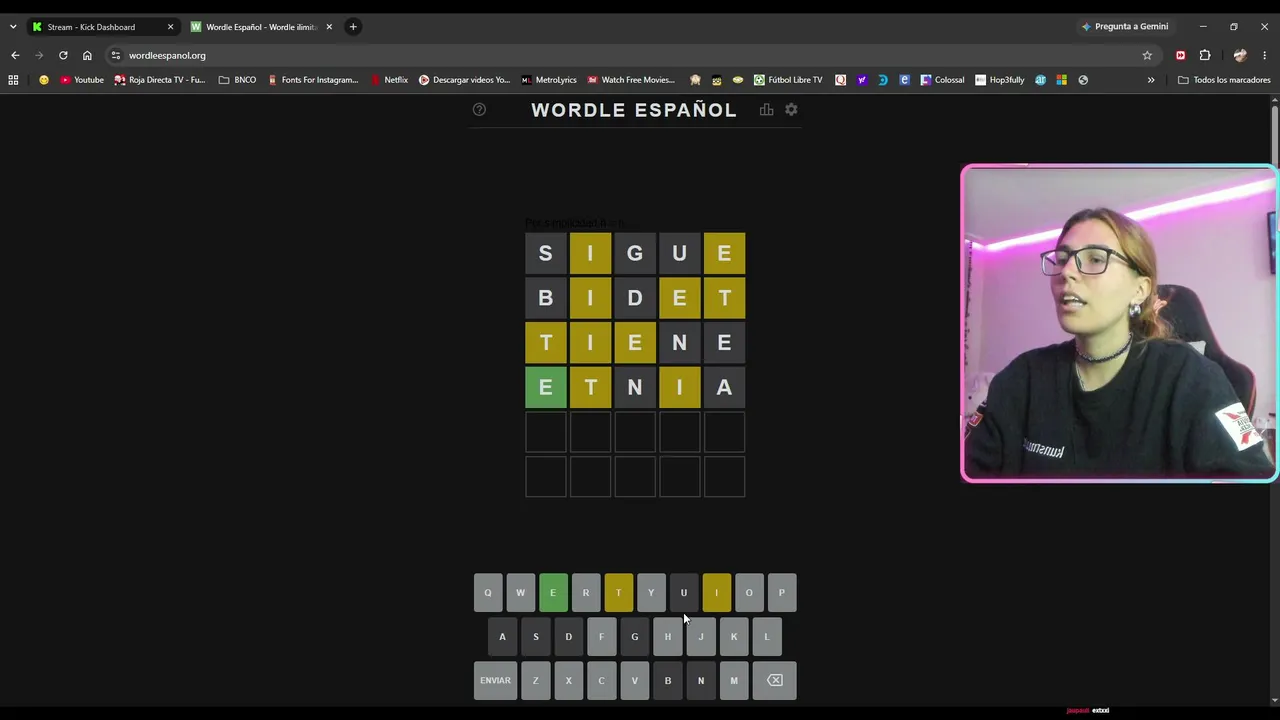
Task: Open the Descargar videos bookmark
Action: [x=464, y=80]
